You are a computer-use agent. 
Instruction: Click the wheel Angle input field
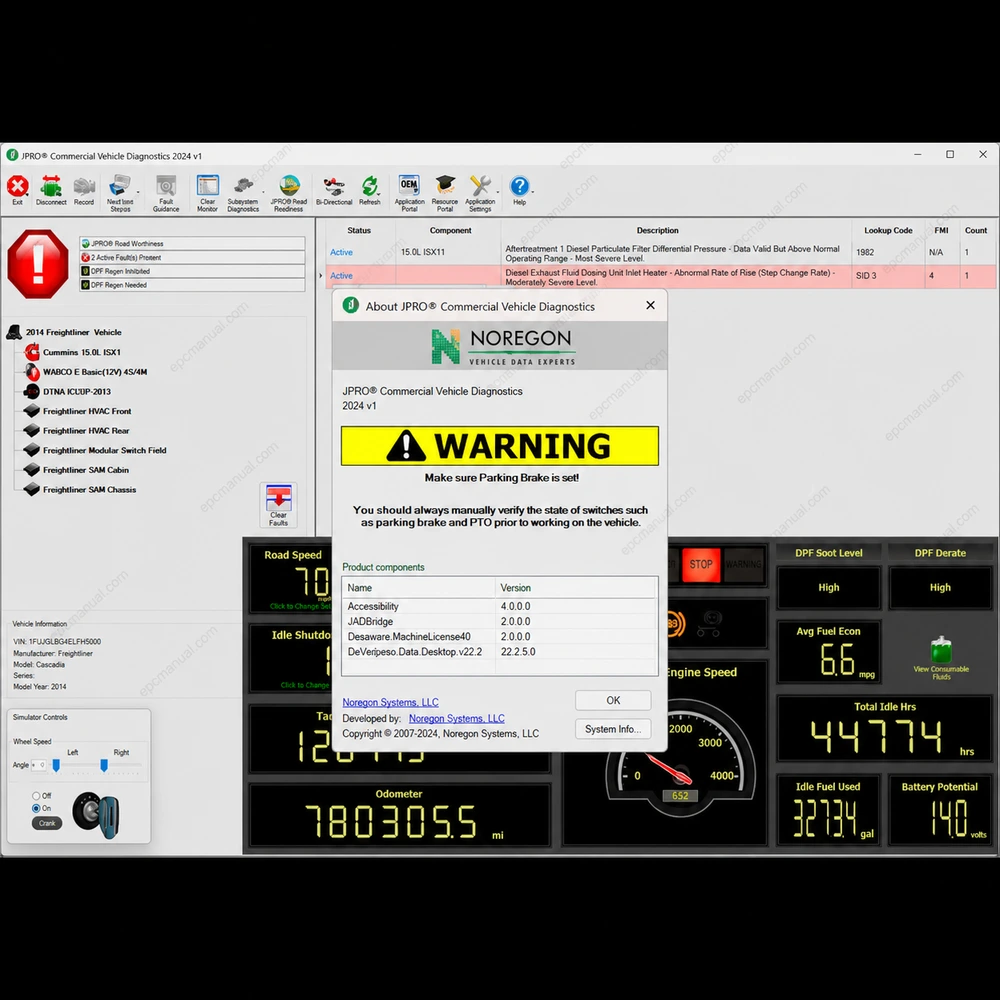pyautogui.click(x=39, y=765)
